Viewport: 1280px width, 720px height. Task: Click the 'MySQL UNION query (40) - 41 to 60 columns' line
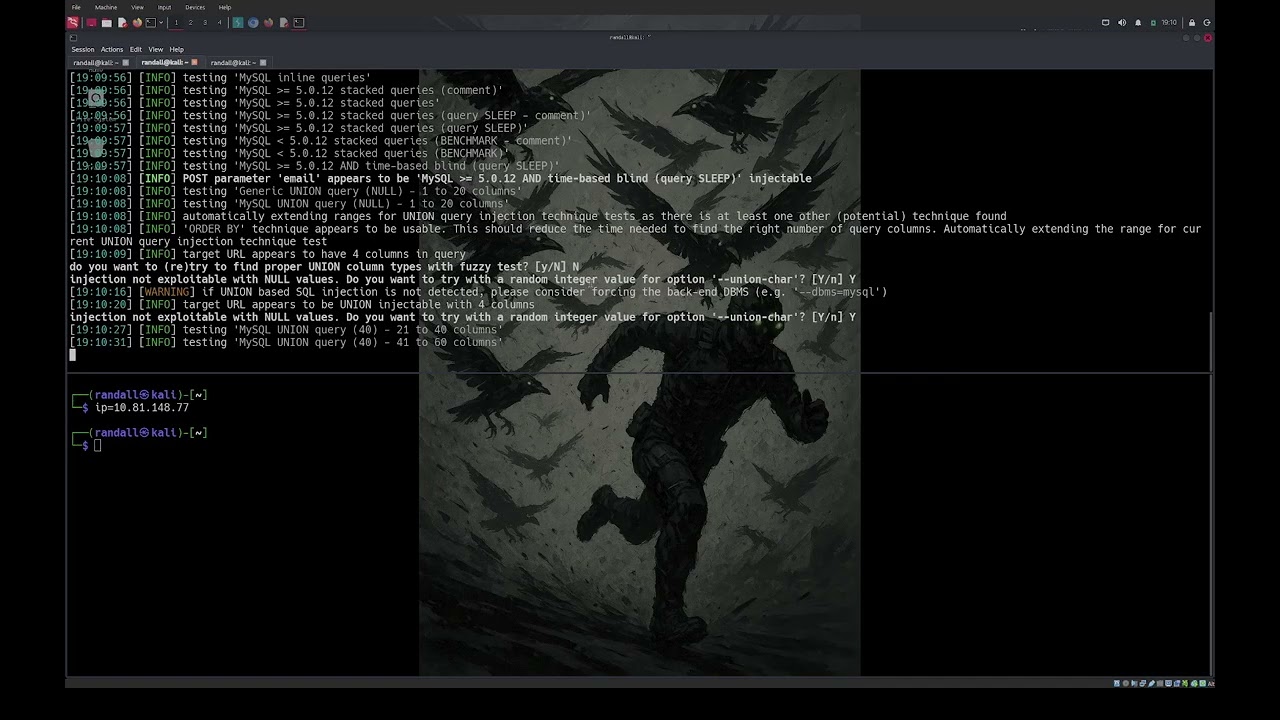click(x=286, y=342)
